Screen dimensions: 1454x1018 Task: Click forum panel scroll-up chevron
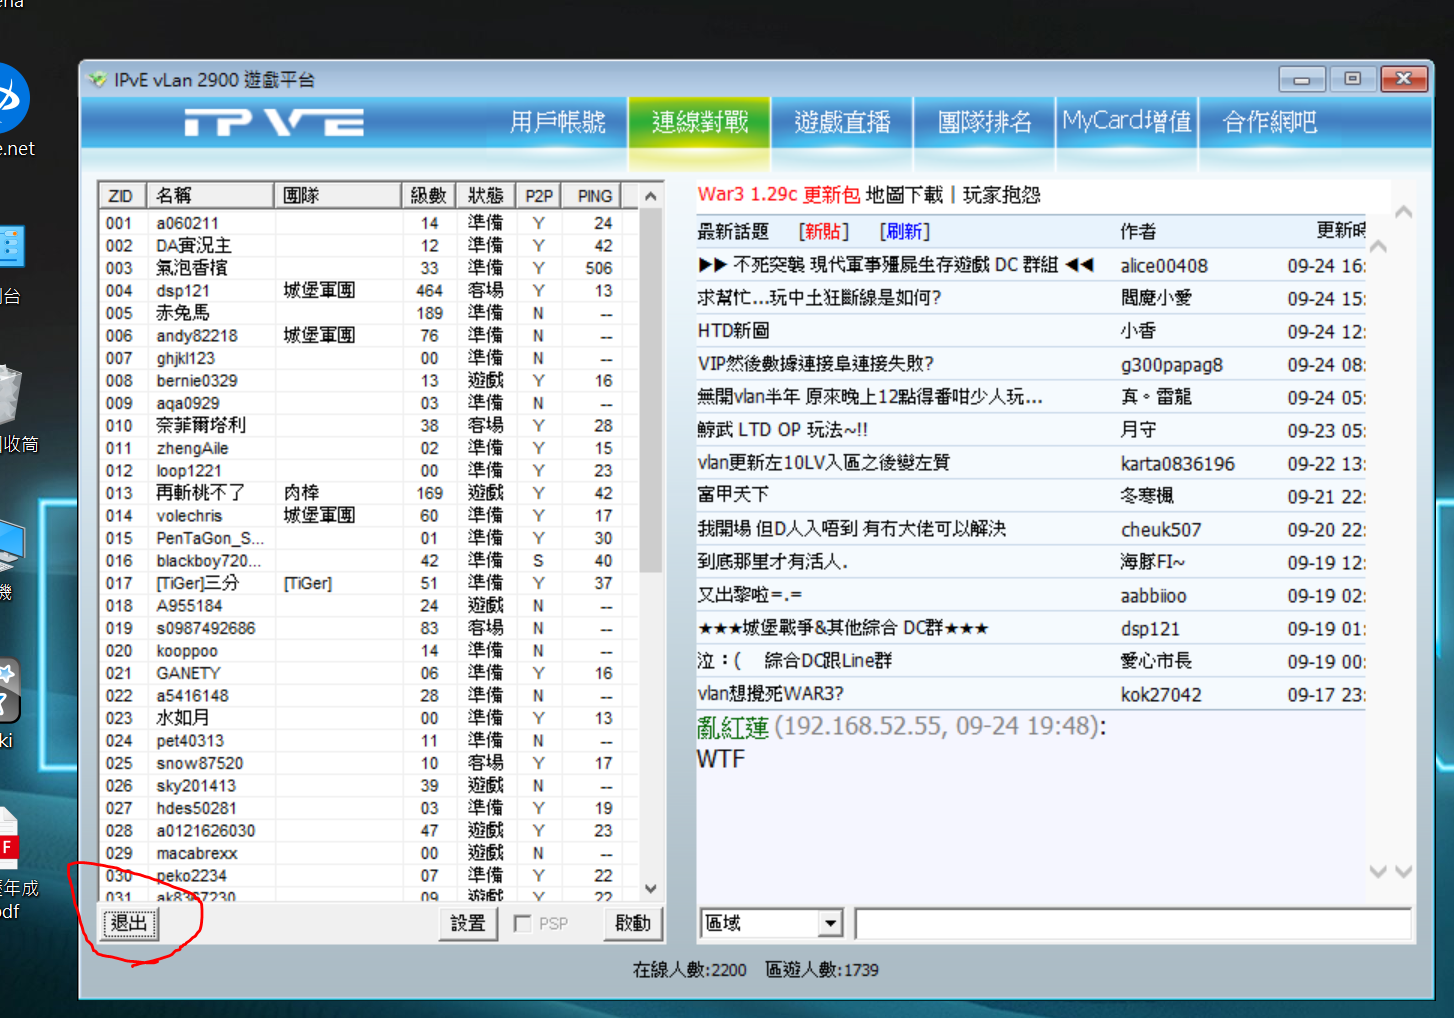[1403, 212]
